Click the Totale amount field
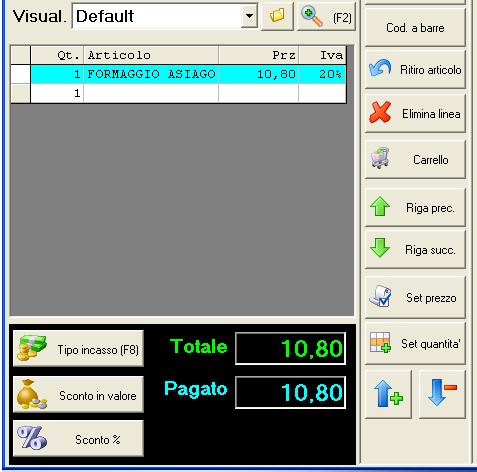This screenshot has width=477, height=472. click(290, 348)
